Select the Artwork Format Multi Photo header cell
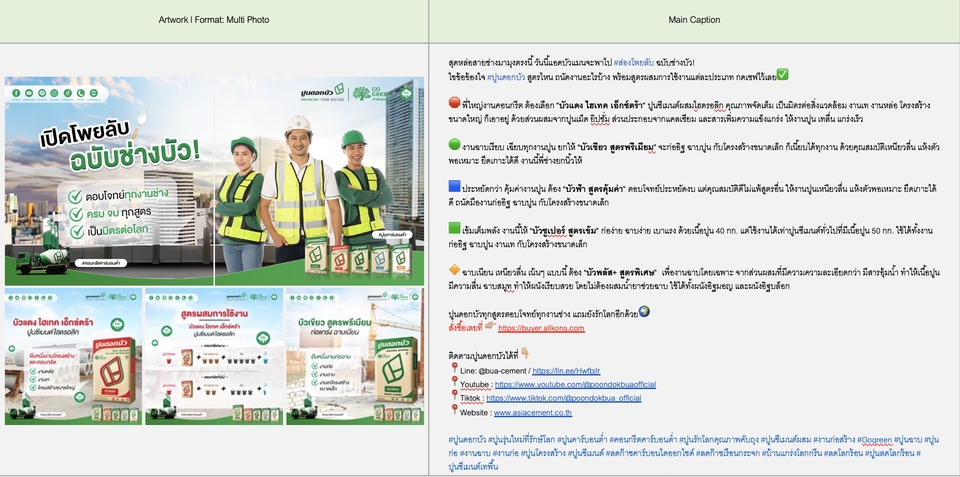 [214, 21]
